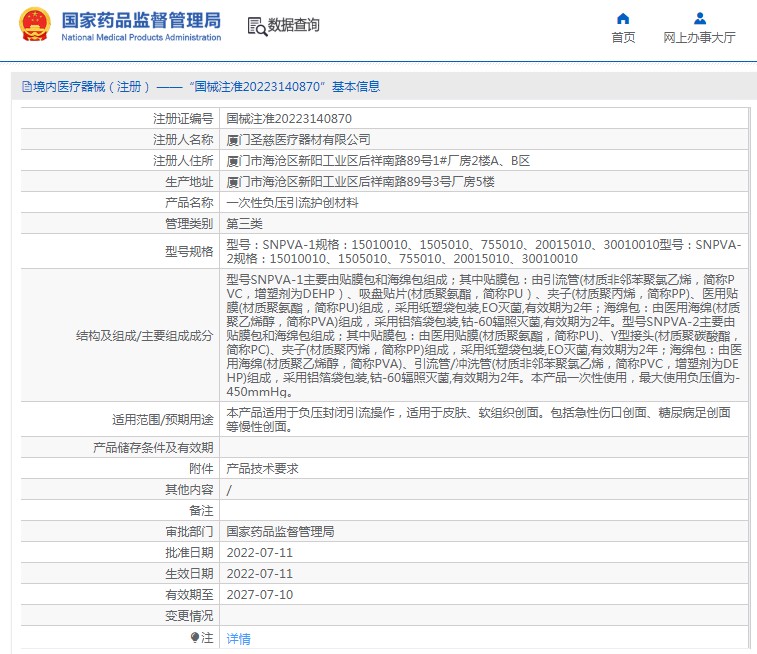Image resolution: width=757 pixels, height=654 pixels.
Task: Select approval department 国家药品监督管理局 value
Action: coord(280,532)
